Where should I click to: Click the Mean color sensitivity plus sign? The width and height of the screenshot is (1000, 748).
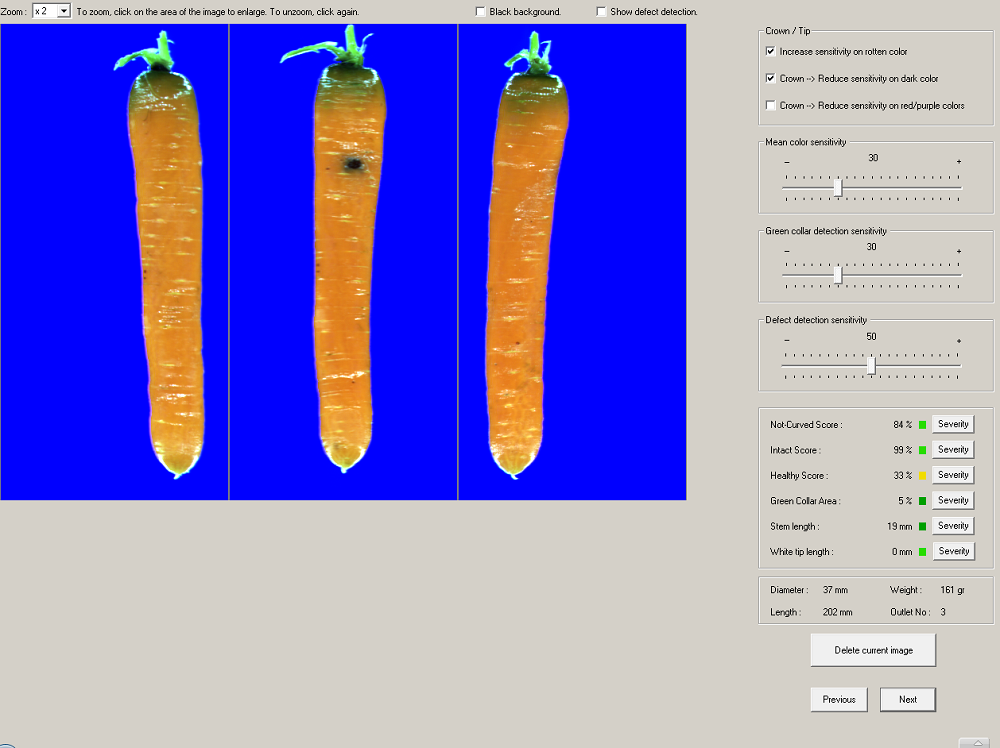959,162
